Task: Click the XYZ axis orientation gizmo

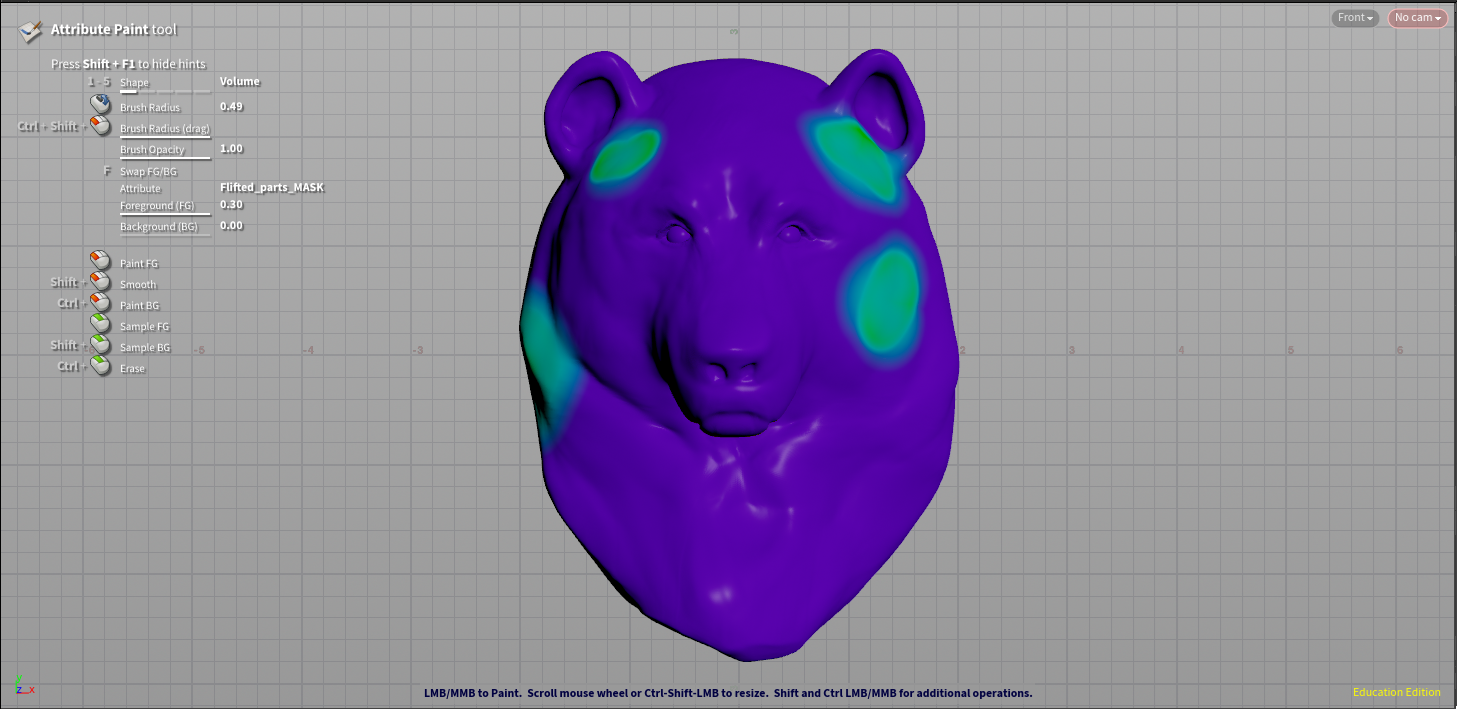Action: click(x=24, y=685)
